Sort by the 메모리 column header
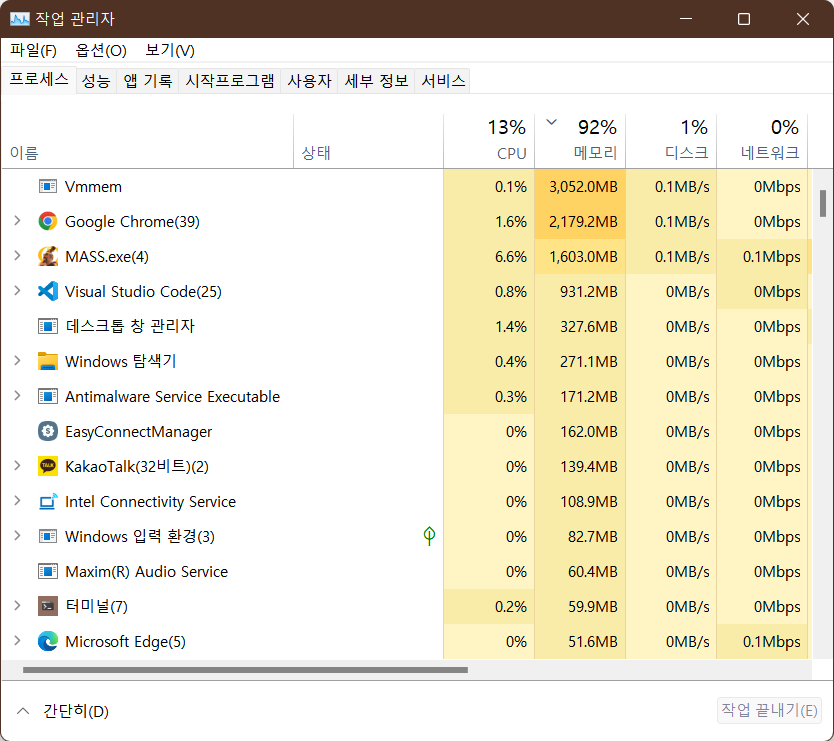This screenshot has height=741, width=834. 580,141
